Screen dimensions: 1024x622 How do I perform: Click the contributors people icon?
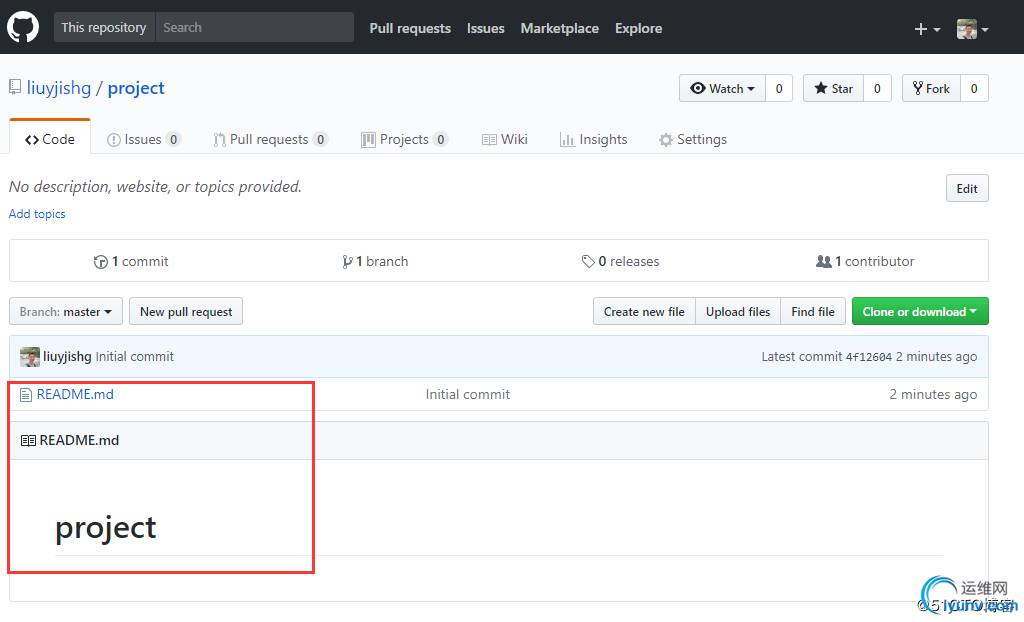point(824,261)
